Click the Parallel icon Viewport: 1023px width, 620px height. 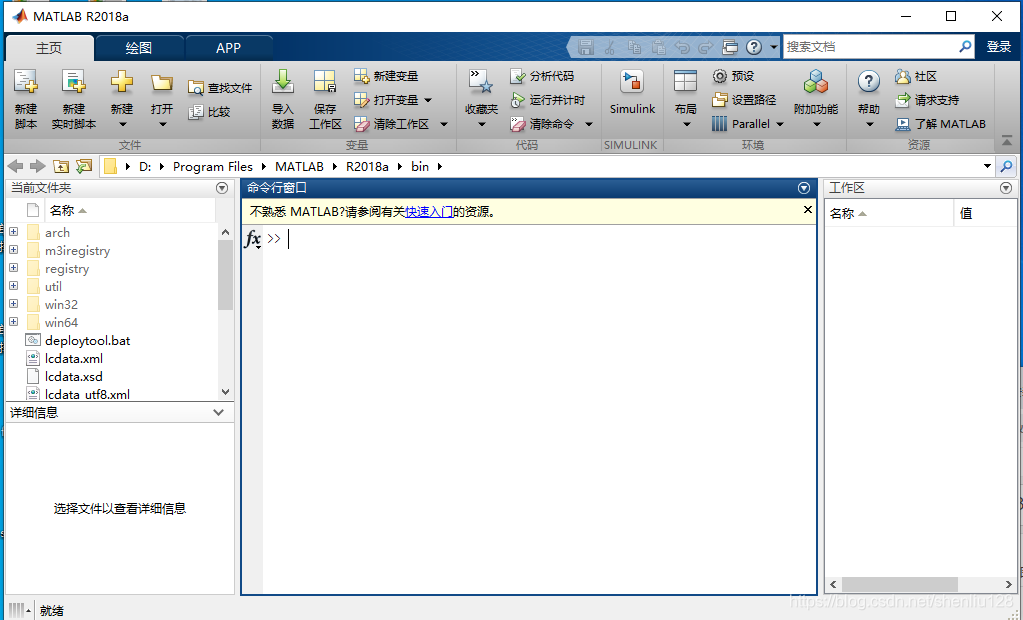pos(719,124)
